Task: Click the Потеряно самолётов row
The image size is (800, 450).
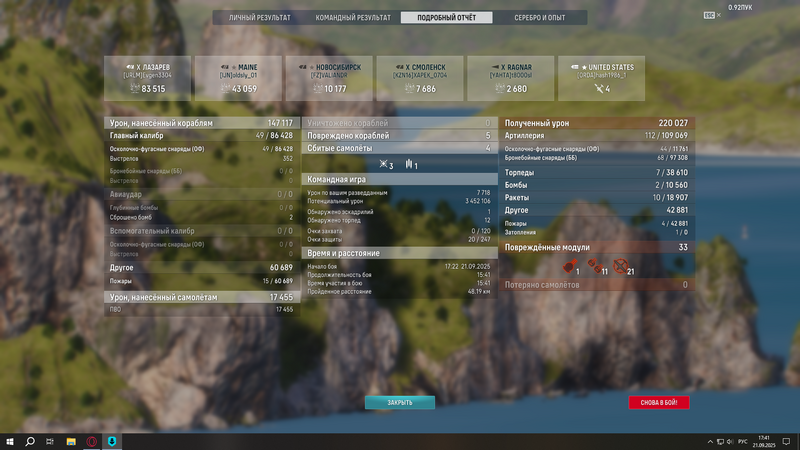Action: [597, 285]
